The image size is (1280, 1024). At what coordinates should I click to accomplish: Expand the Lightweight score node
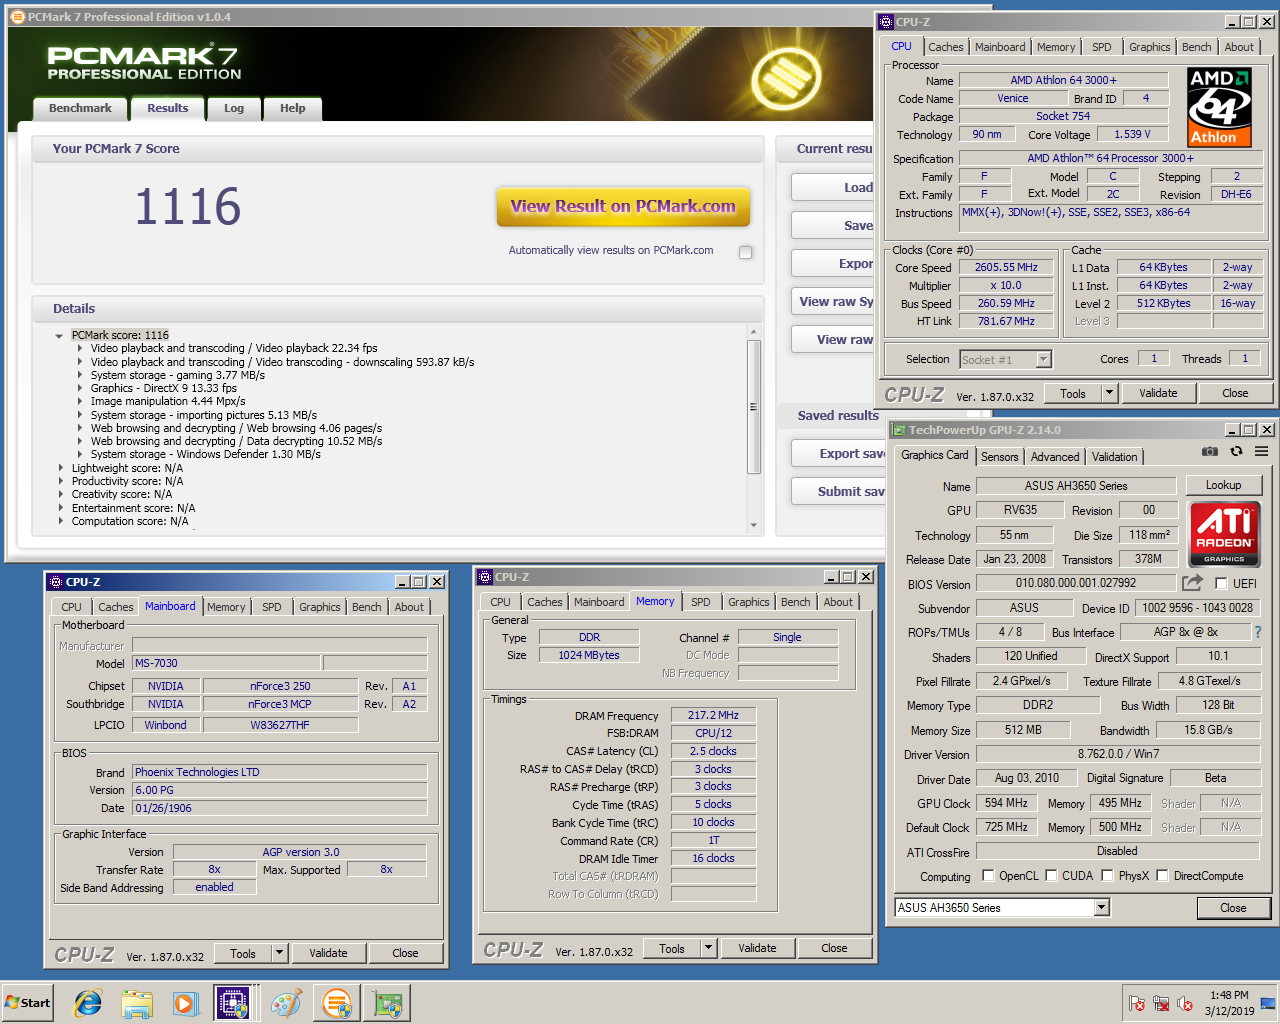[x=60, y=468]
